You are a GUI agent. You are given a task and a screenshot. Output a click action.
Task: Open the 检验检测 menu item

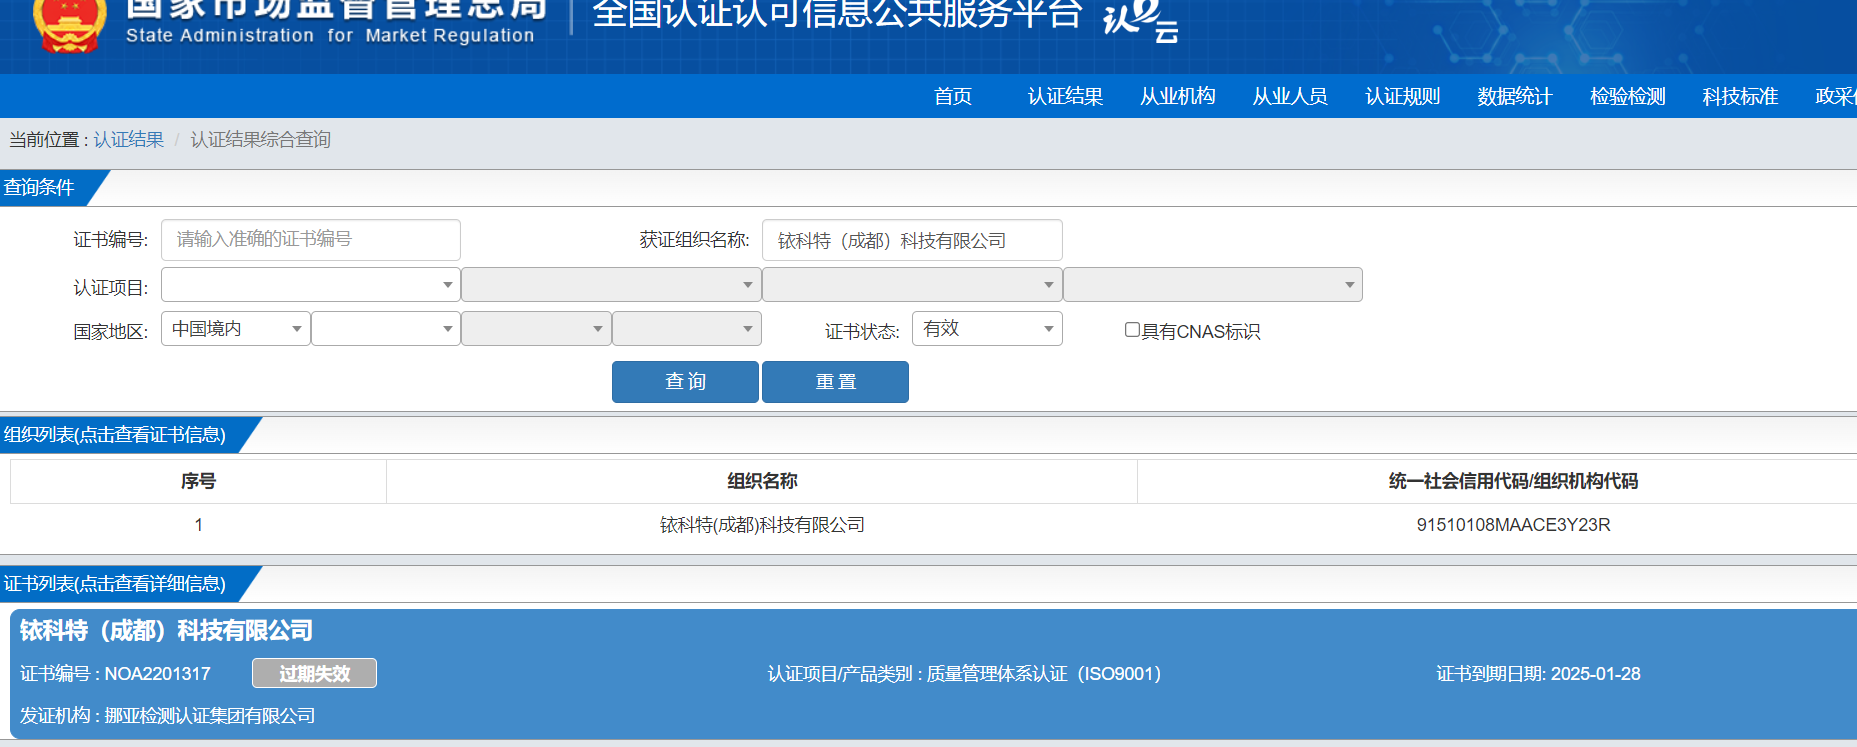pyautogui.click(x=1628, y=96)
